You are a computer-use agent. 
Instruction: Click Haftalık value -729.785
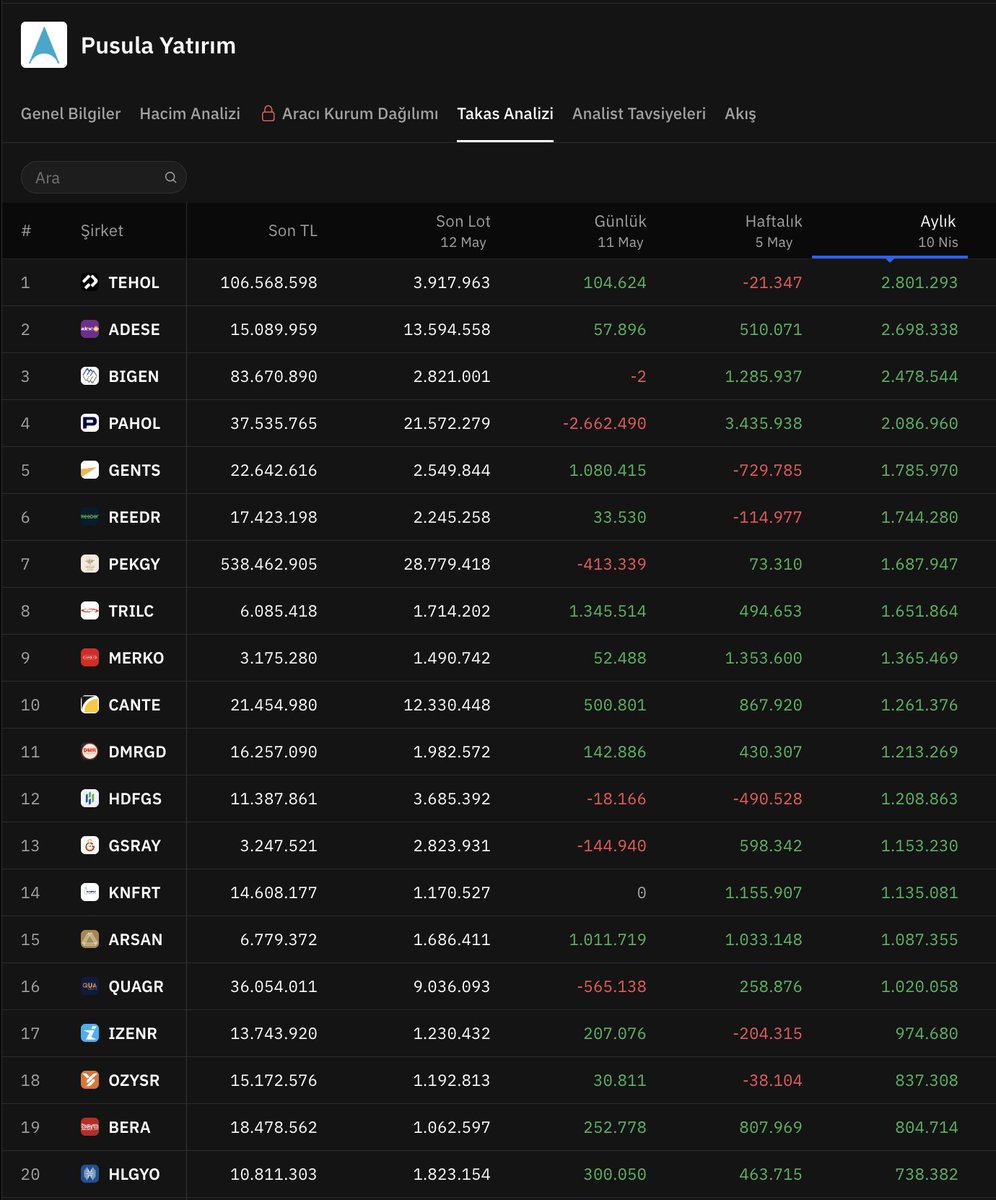coord(768,471)
